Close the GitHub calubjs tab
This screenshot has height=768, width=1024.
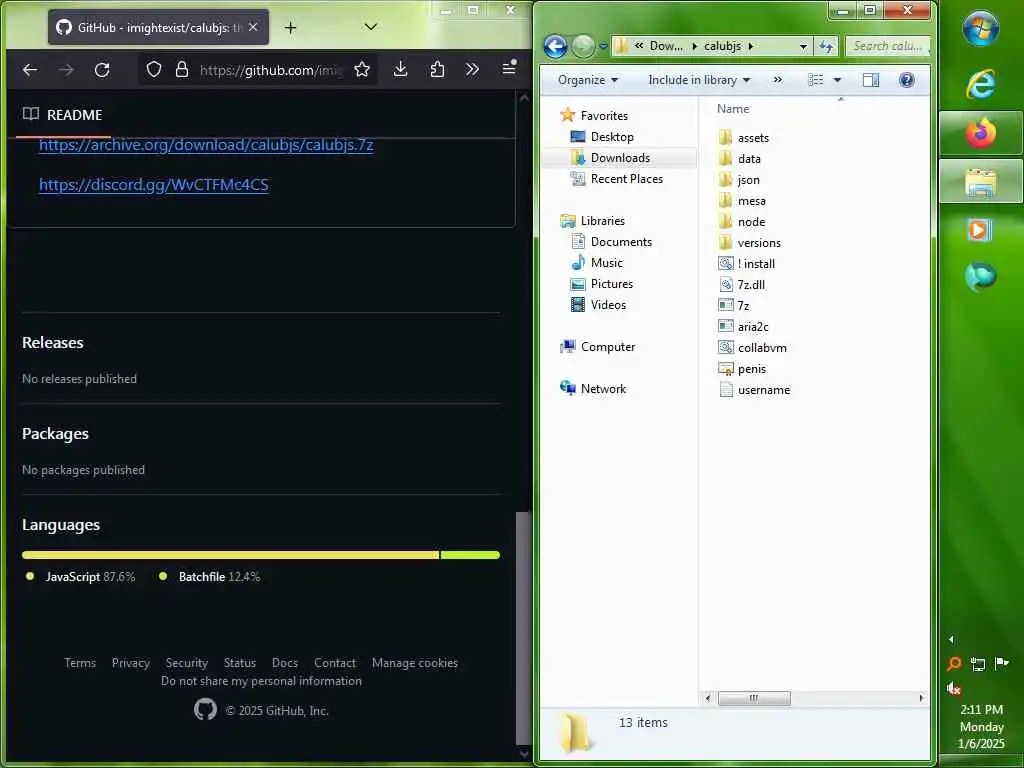pos(253,27)
